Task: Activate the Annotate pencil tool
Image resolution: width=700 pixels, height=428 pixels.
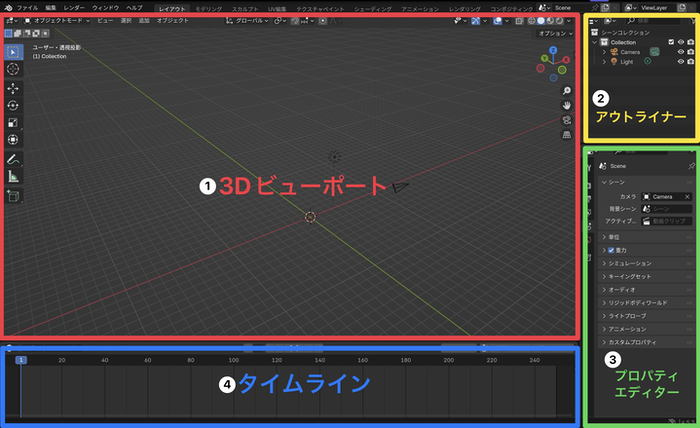Action: (x=12, y=158)
